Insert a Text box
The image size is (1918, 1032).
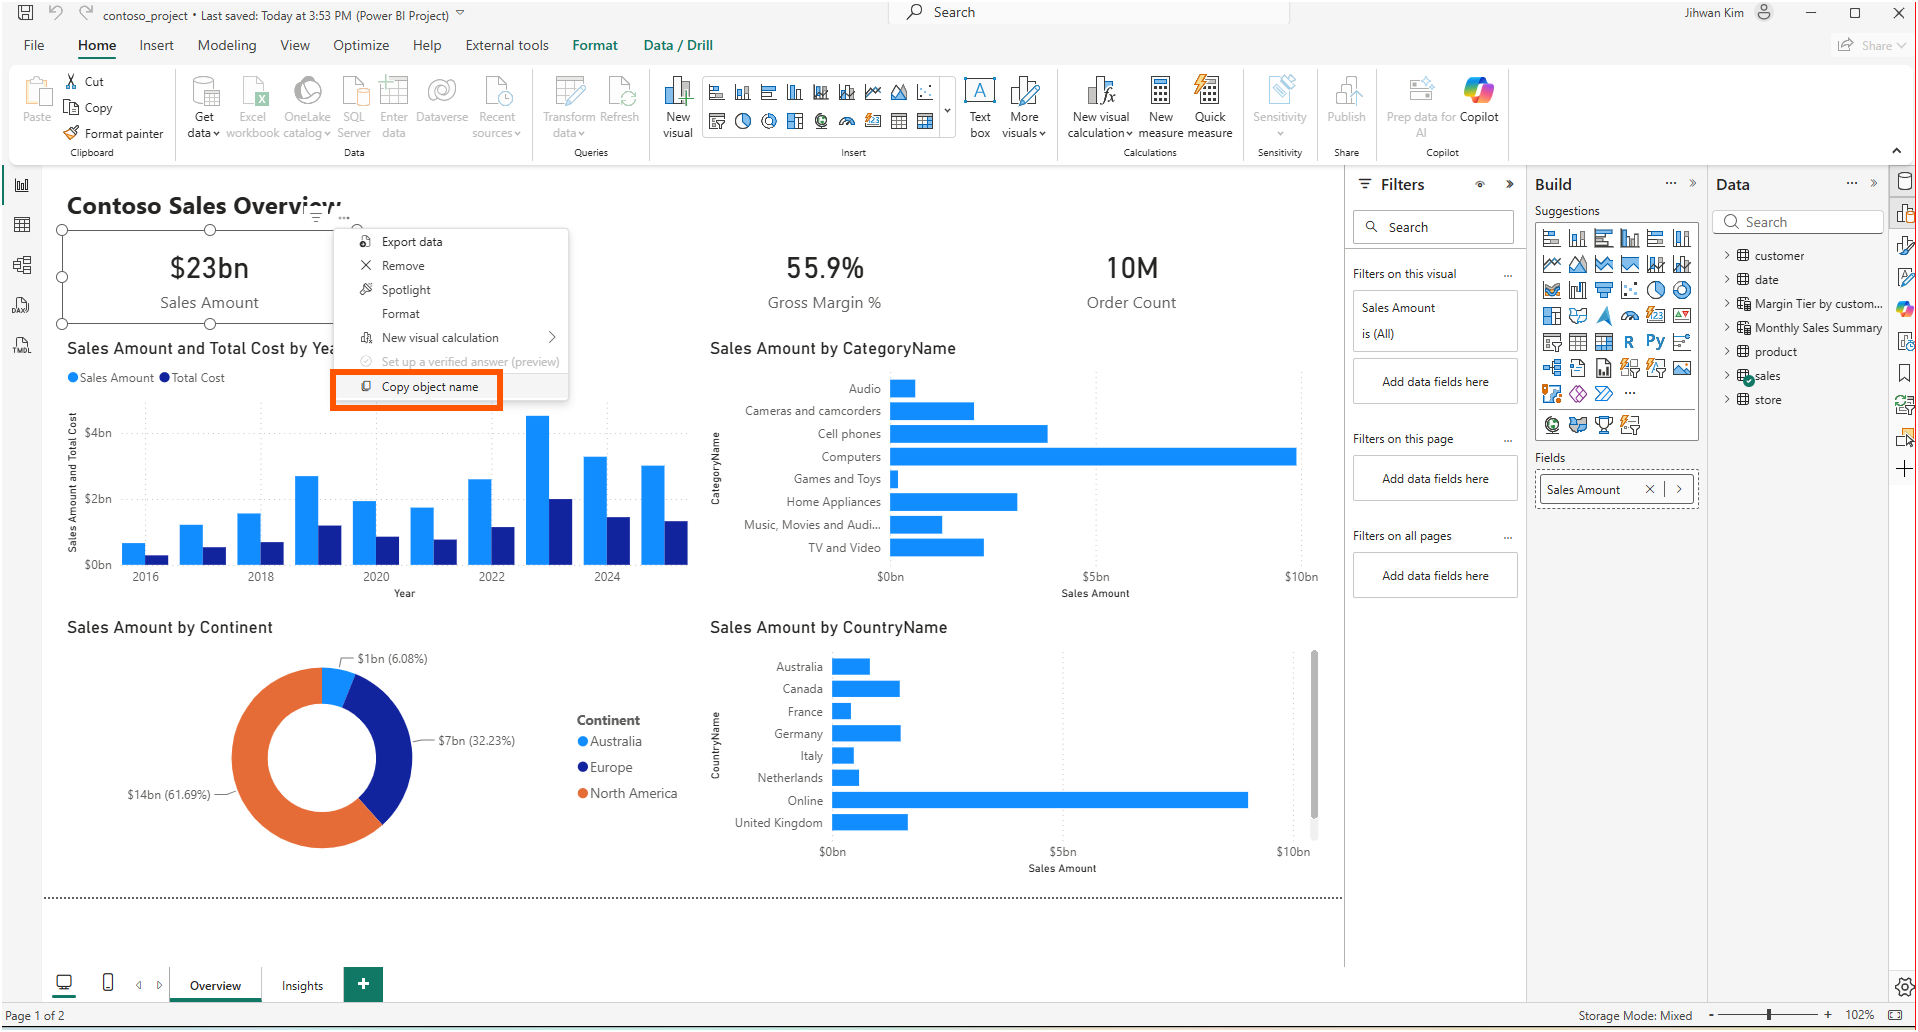(x=980, y=107)
